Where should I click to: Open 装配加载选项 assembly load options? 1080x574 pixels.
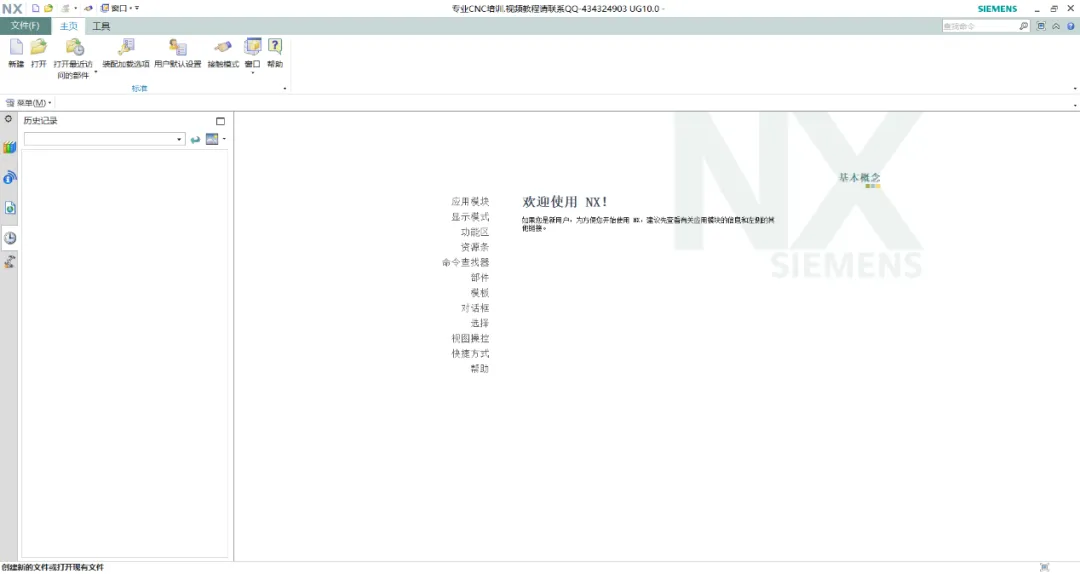coord(126,53)
